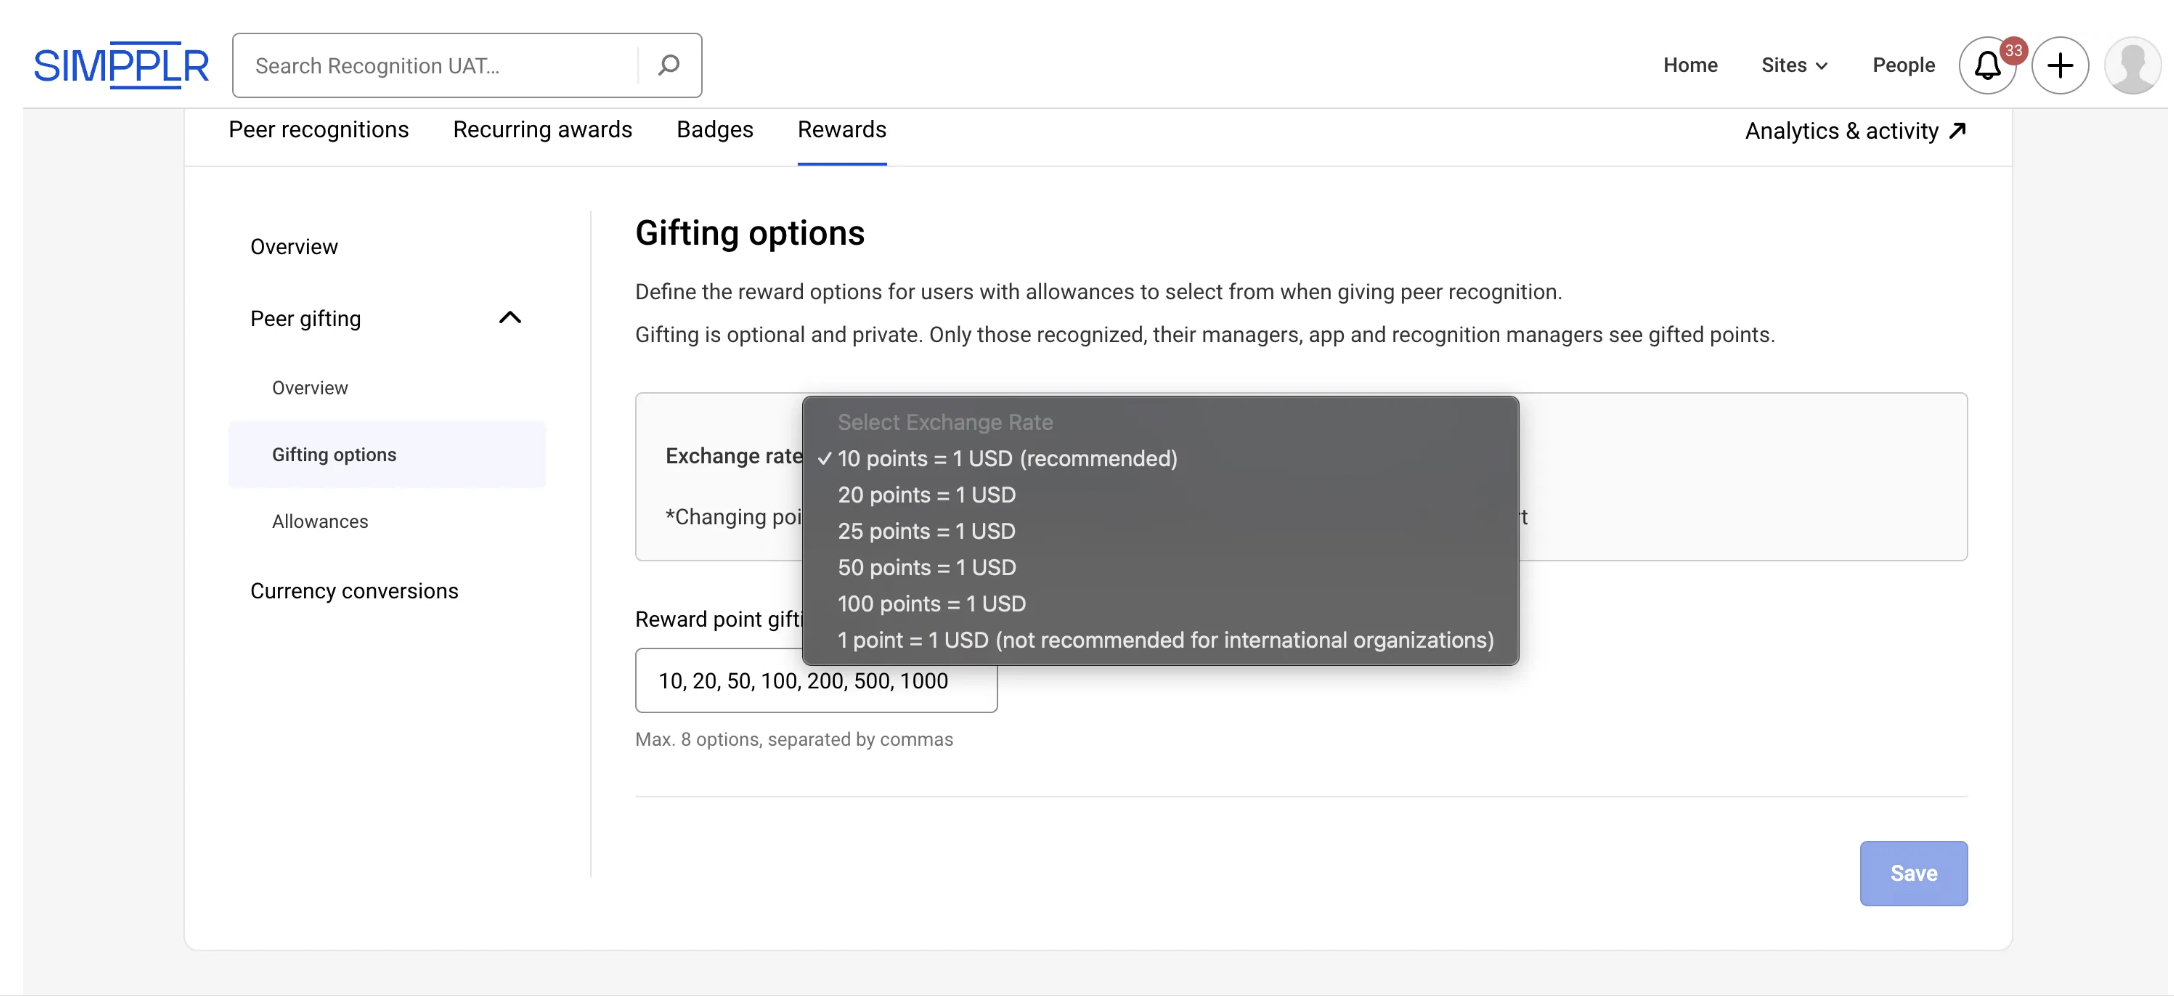This screenshot has width=2174, height=996.
Task: Open the notifications bell
Action: click(1987, 66)
